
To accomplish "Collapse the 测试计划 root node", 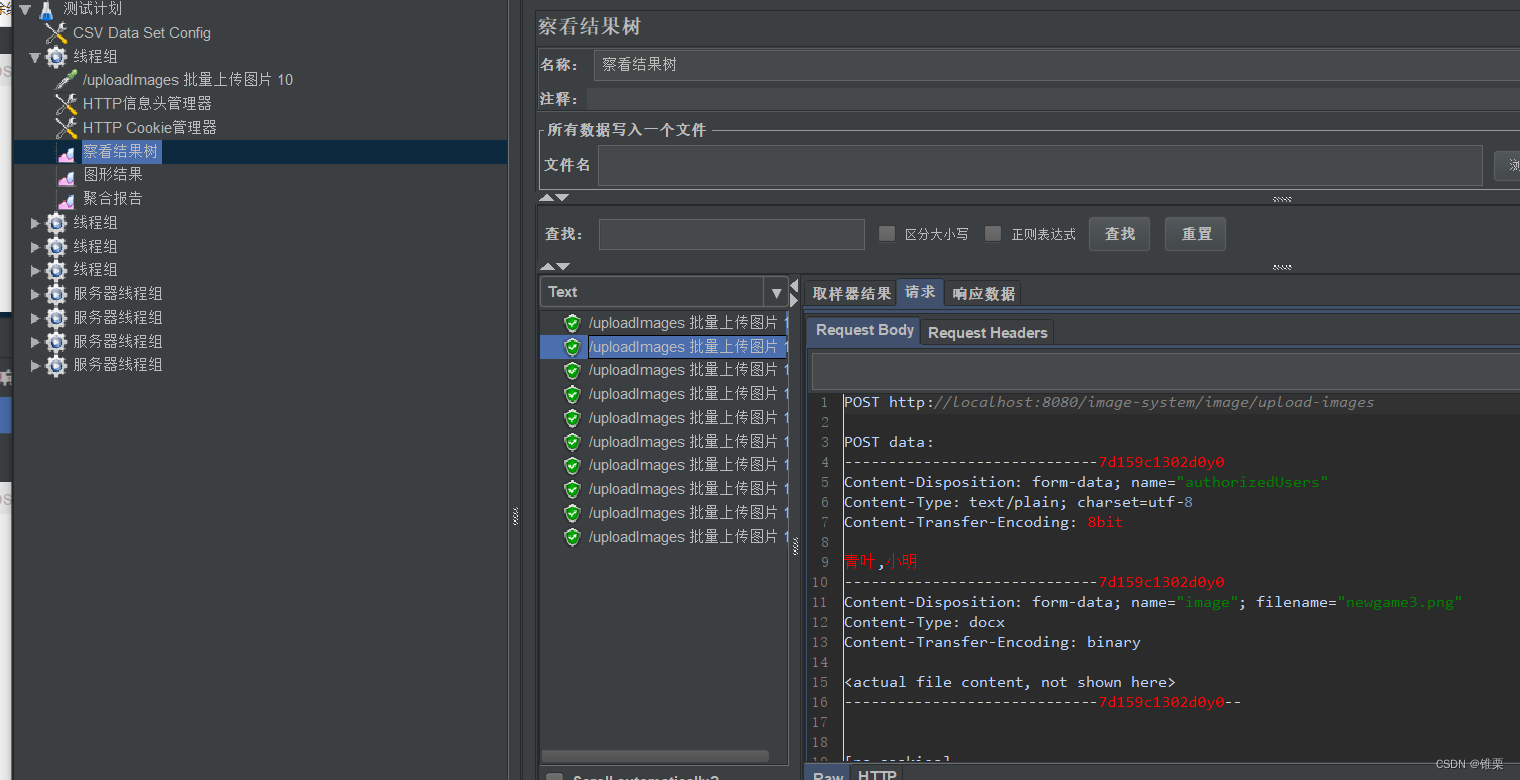I will coord(25,9).
